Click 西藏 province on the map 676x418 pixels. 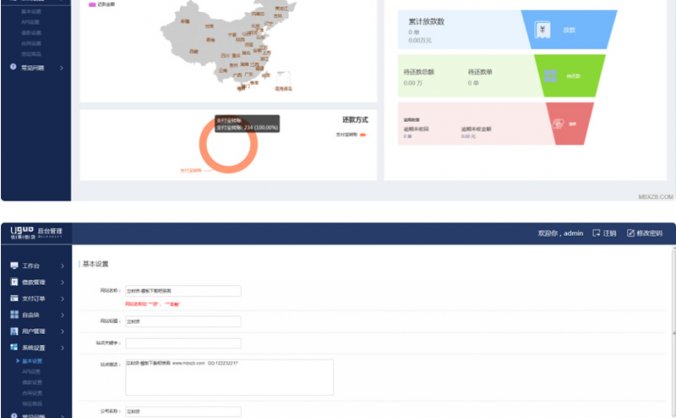(194, 51)
